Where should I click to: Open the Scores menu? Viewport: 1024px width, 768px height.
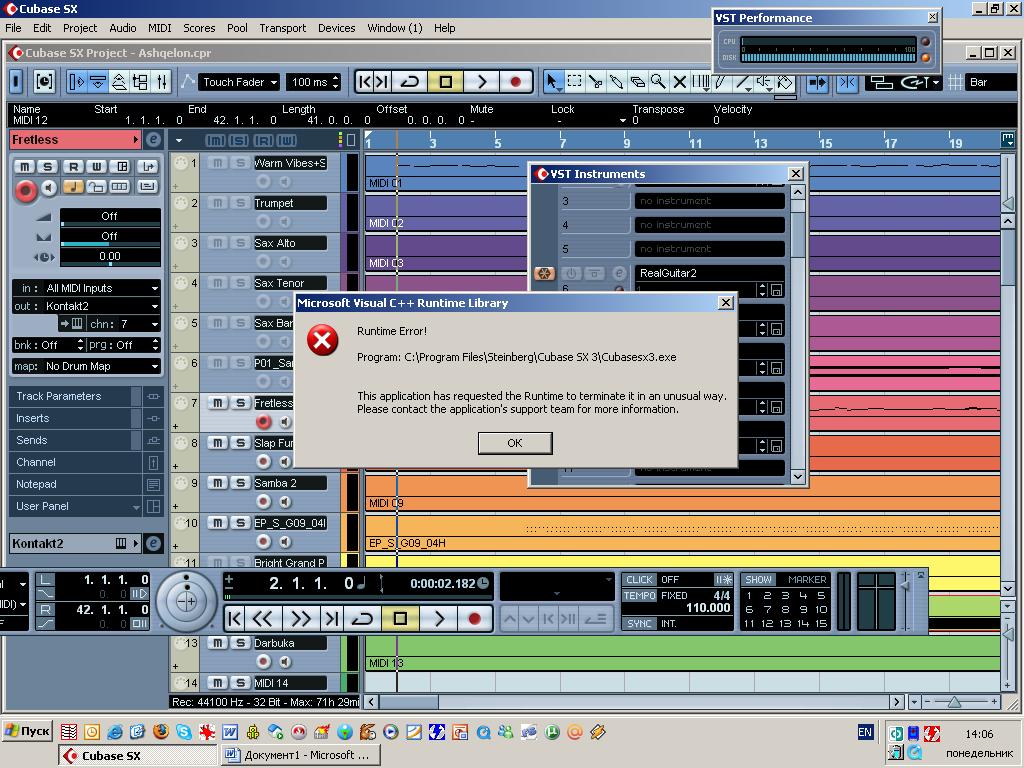(199, 28)
